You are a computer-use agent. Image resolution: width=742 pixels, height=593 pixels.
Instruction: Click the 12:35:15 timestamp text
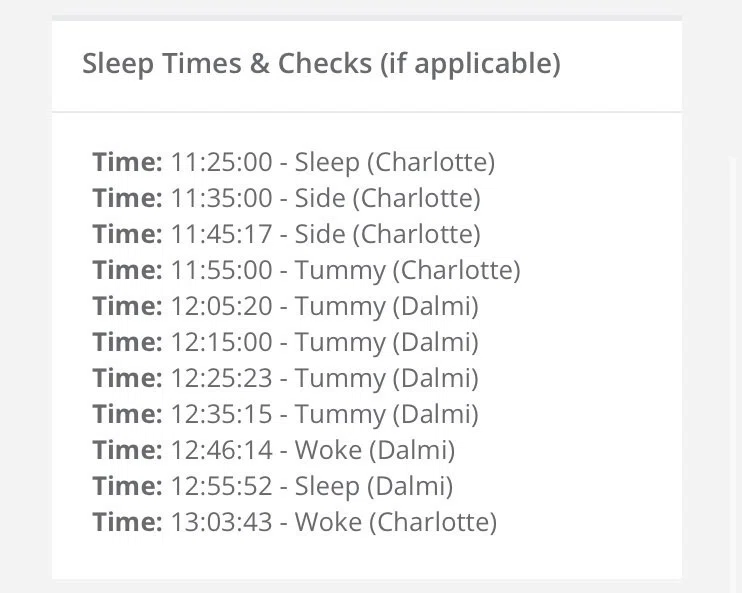point(221,414)
